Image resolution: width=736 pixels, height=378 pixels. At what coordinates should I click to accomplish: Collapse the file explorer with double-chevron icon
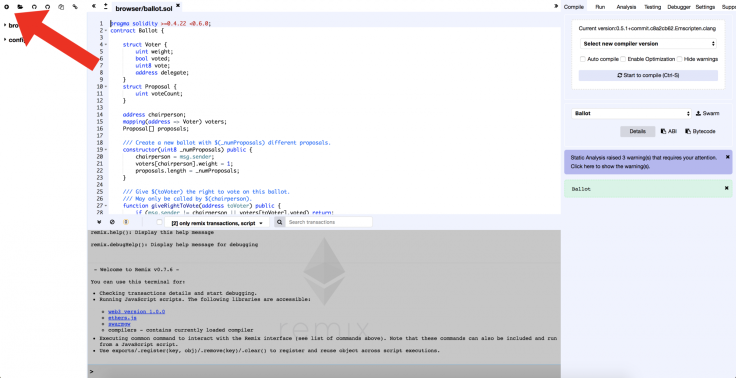(x=94, y=6)
